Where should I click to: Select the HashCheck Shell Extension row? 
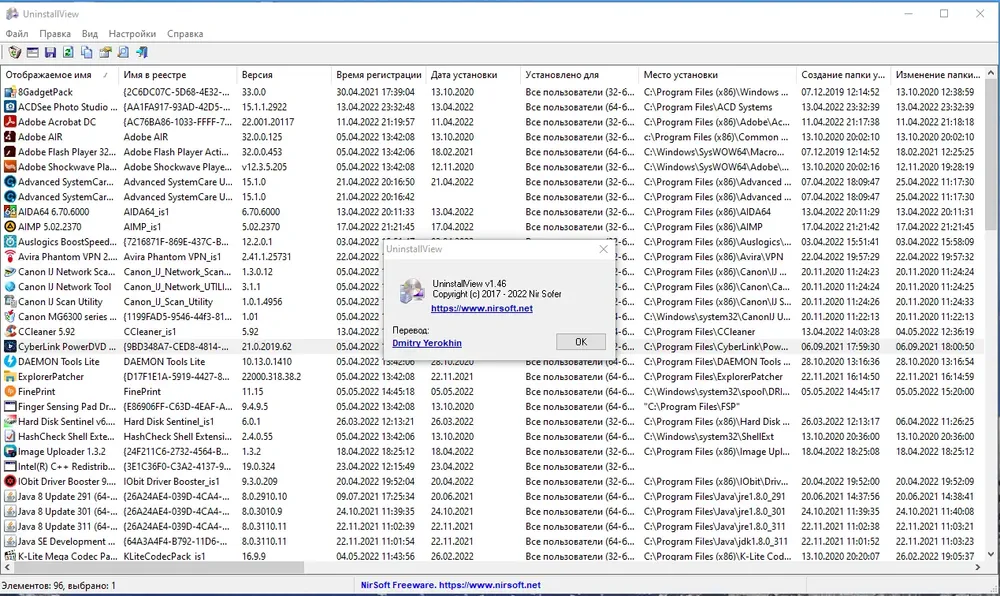492,437
